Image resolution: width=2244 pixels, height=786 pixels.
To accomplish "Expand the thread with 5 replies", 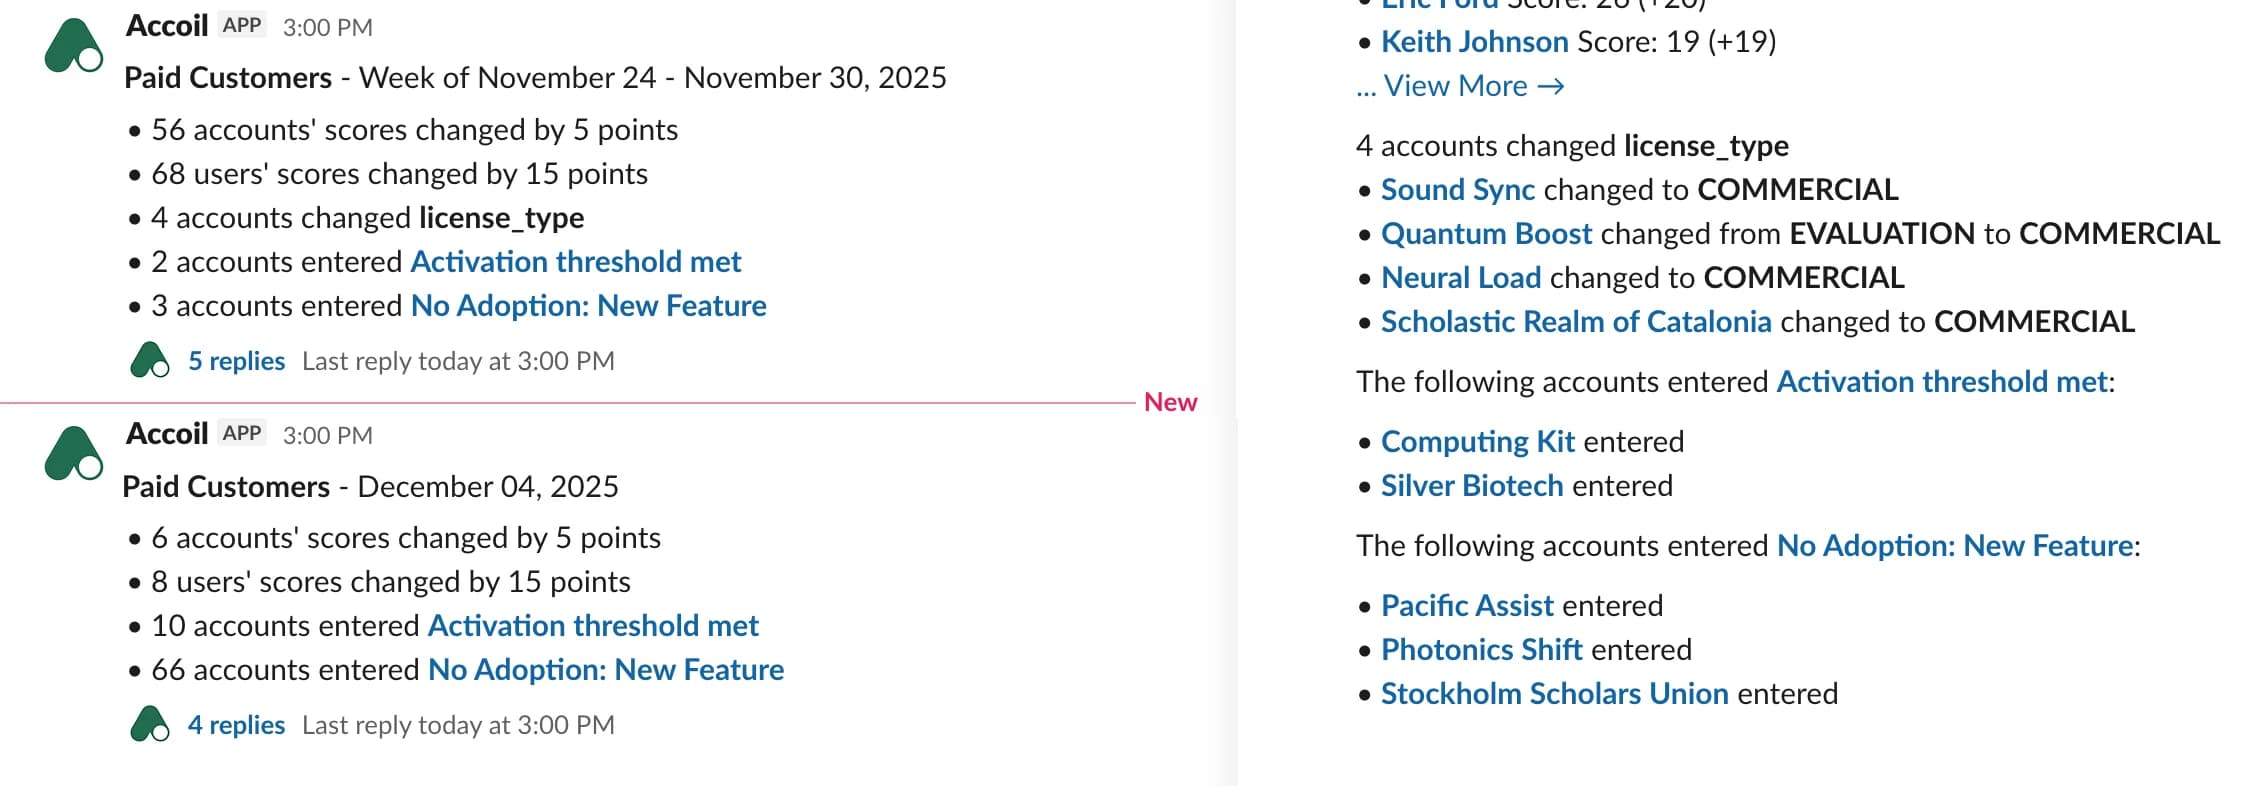I will [x=236, y=360].
